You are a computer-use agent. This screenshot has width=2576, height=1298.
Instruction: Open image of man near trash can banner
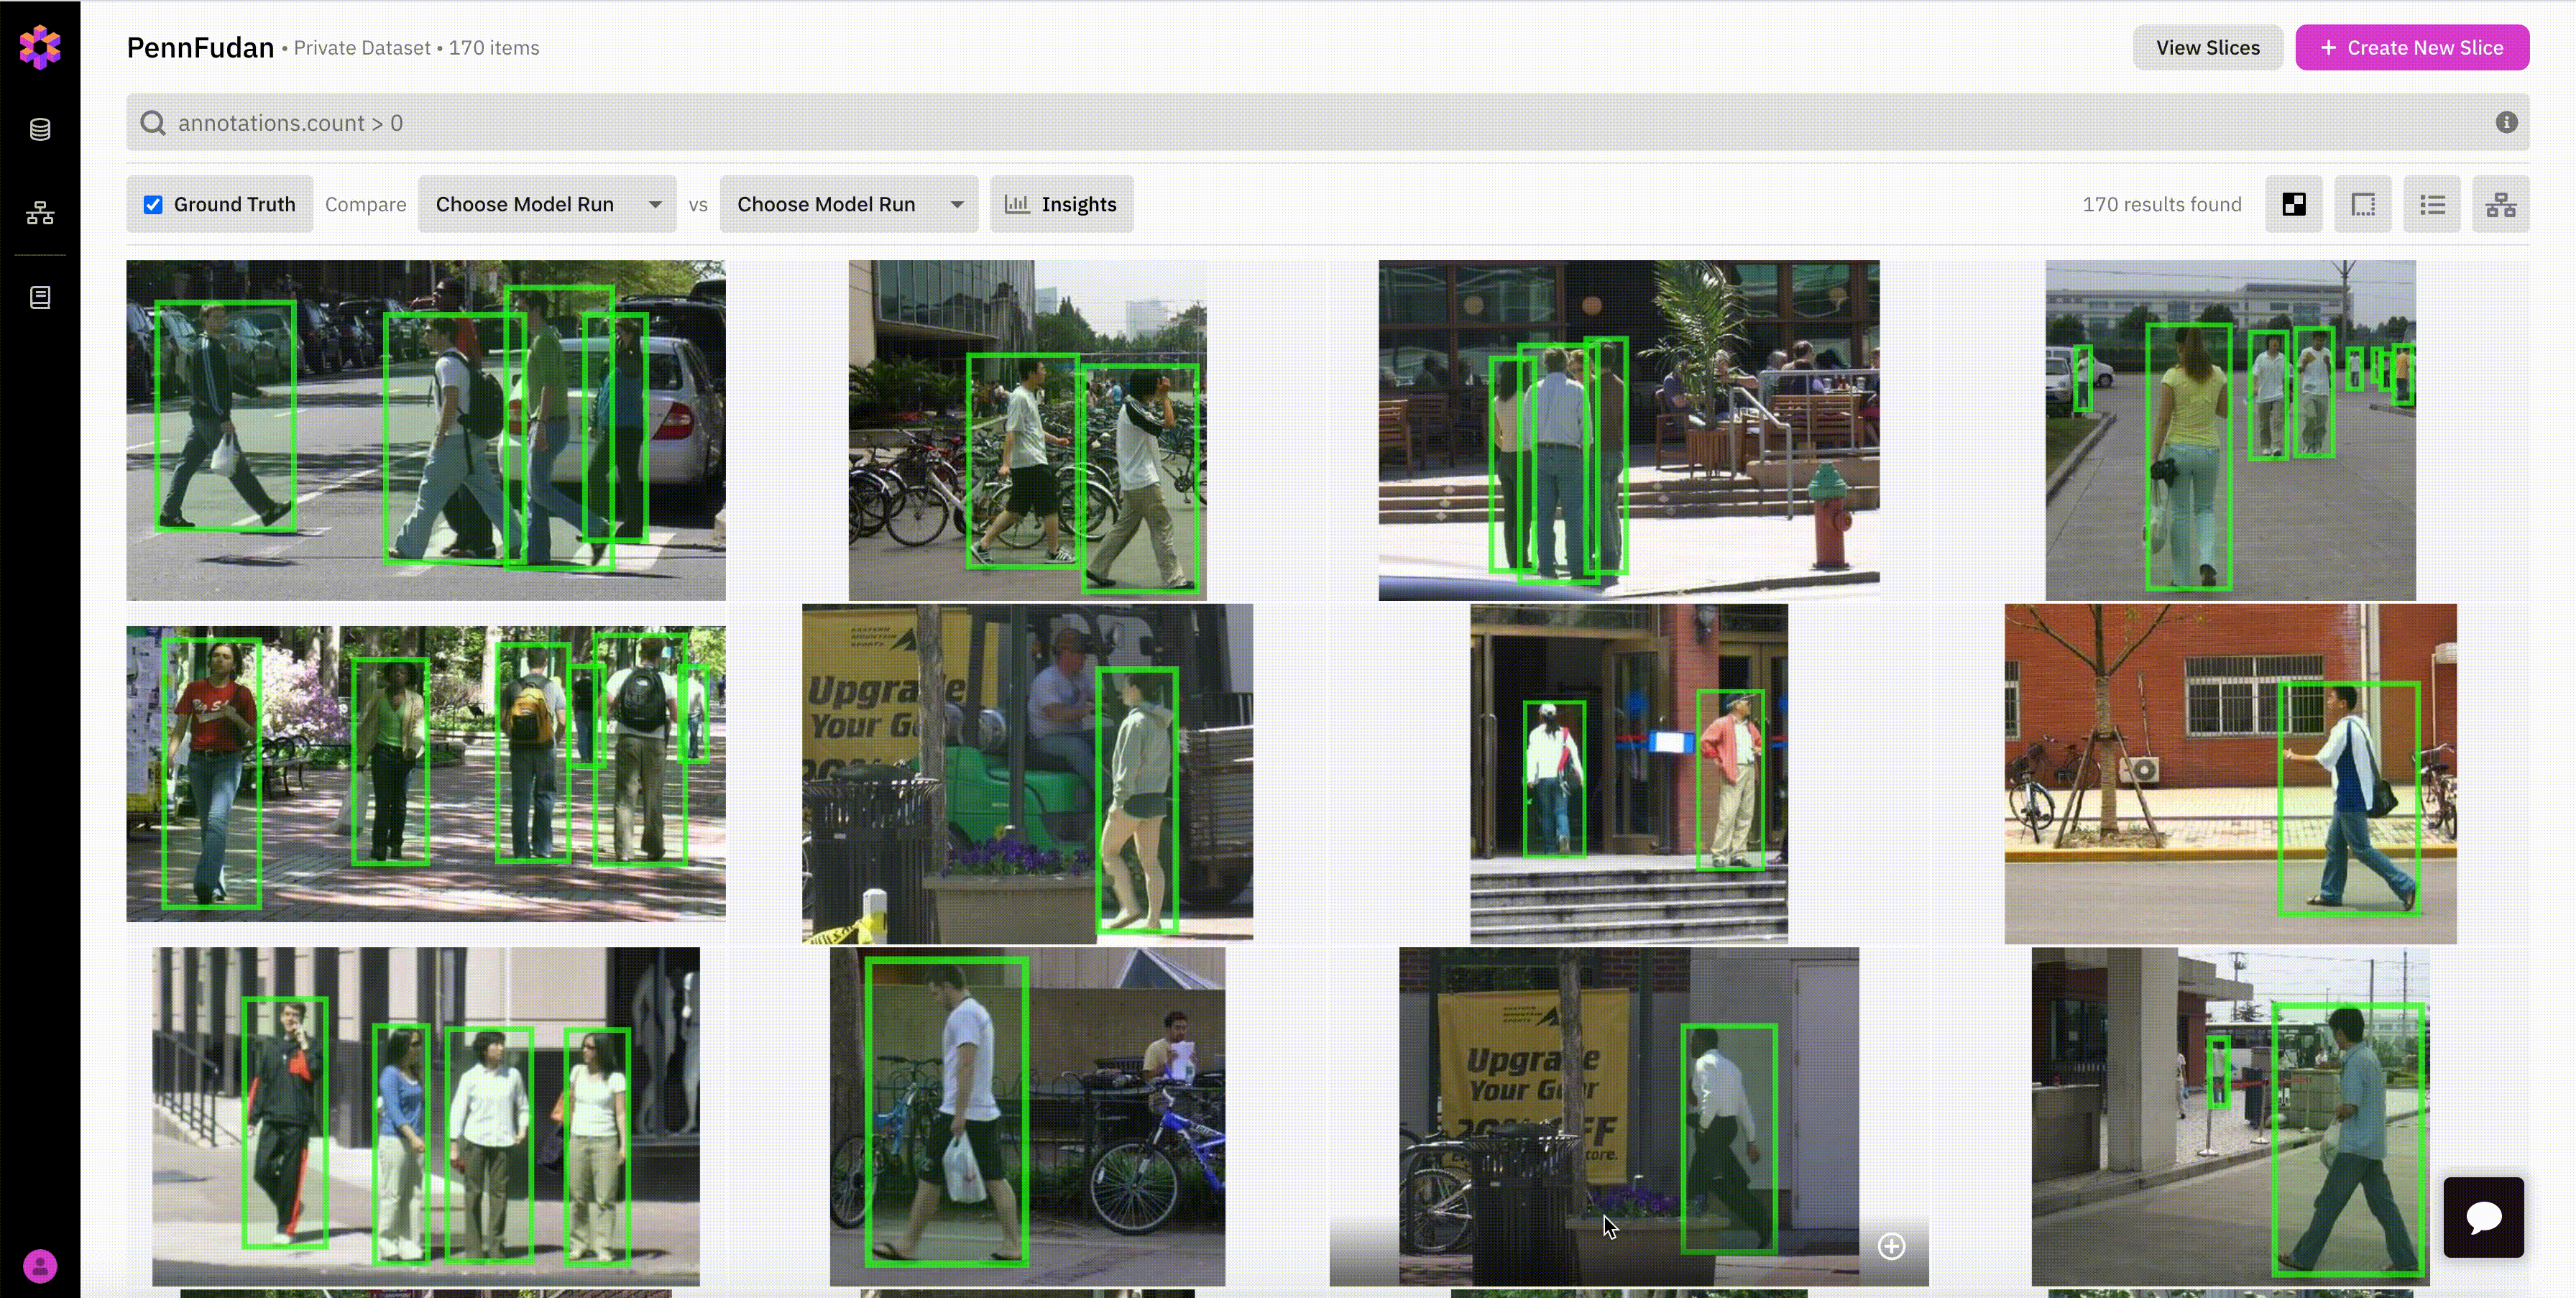click(1629, 1117)
